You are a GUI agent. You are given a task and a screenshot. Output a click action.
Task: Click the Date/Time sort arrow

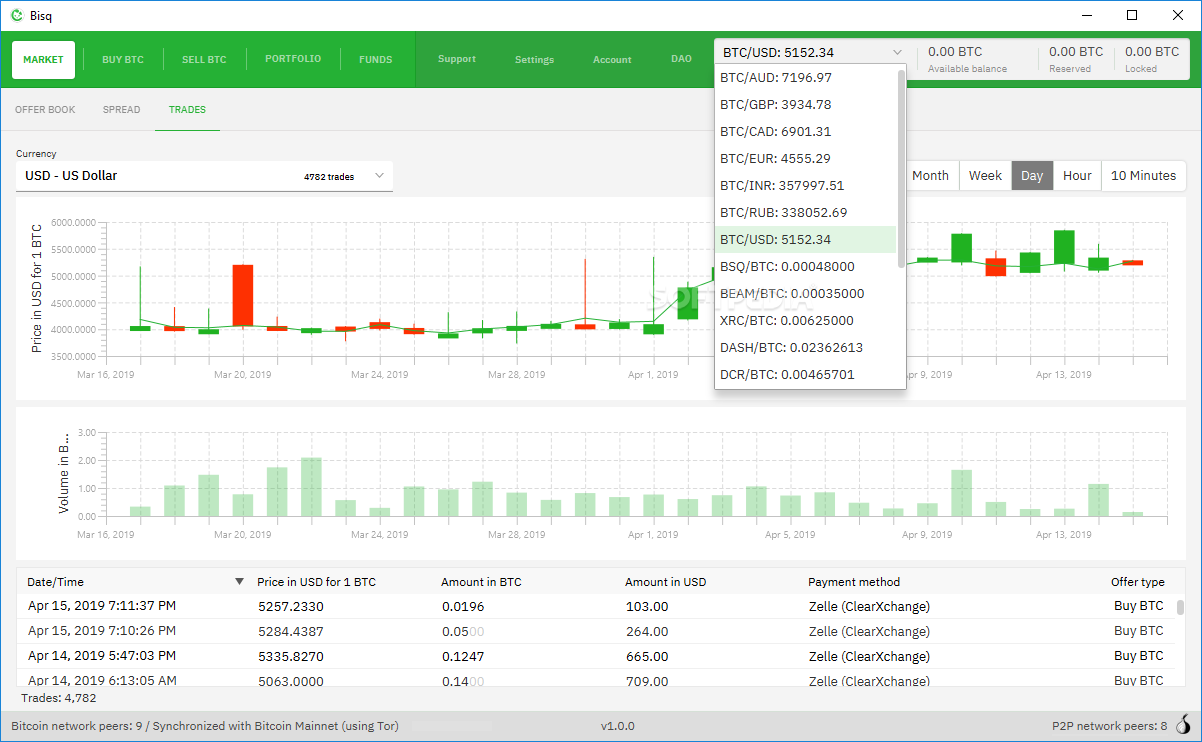pyautogui.click(x=239, y=582)
